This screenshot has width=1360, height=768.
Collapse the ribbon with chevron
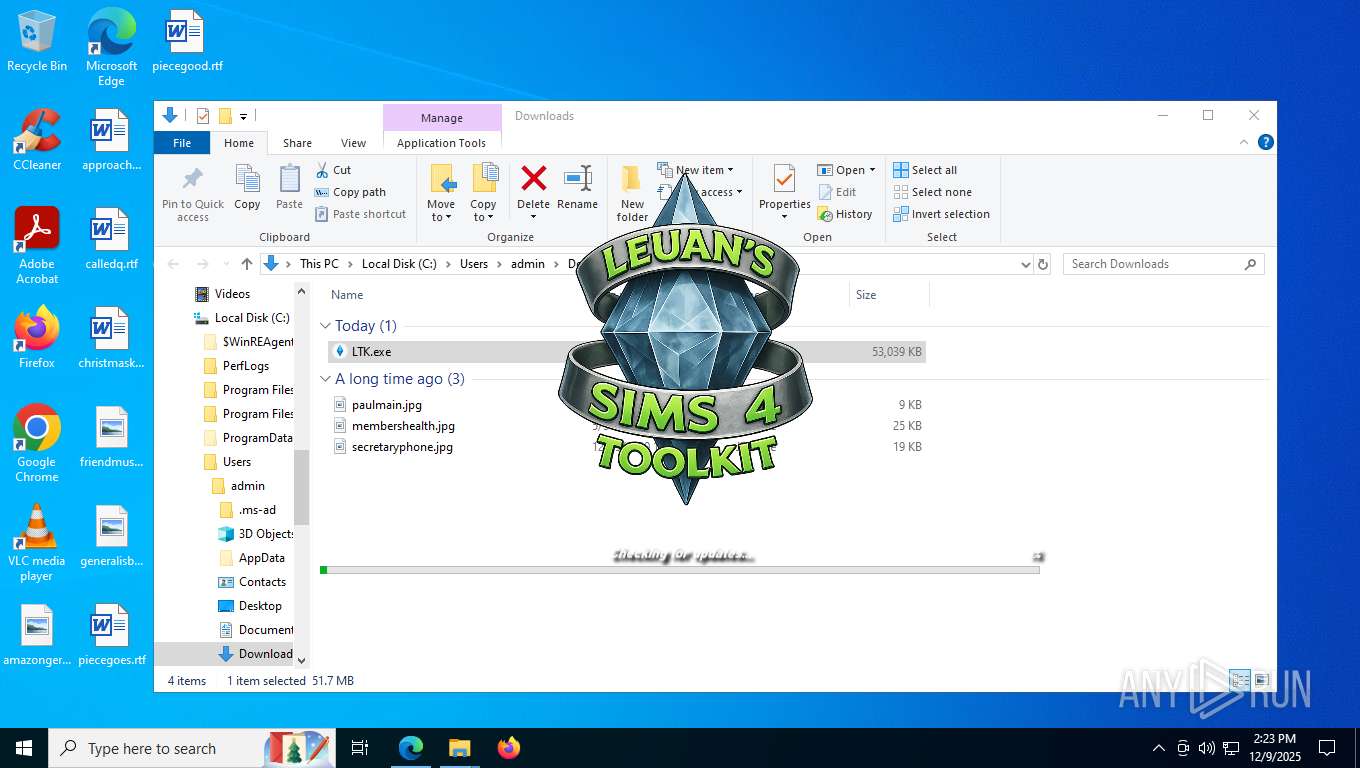[1245, 143]
